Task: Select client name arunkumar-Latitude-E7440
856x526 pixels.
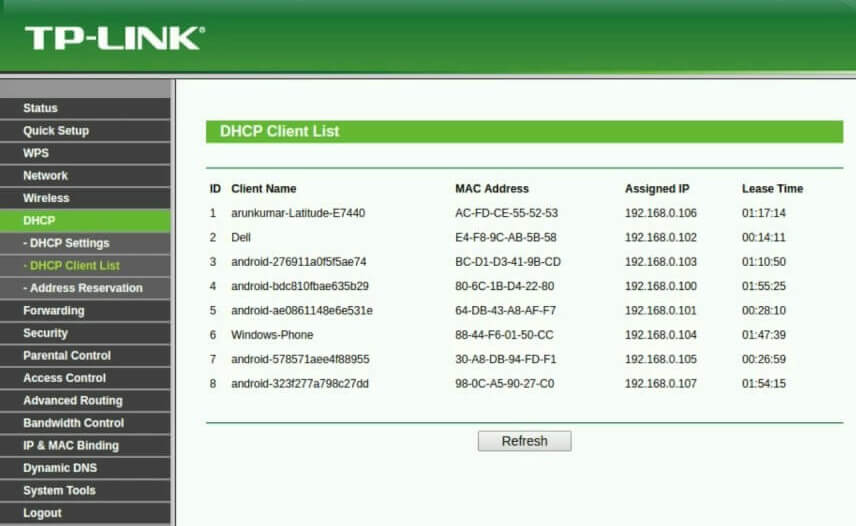Action: click(298, 213)
